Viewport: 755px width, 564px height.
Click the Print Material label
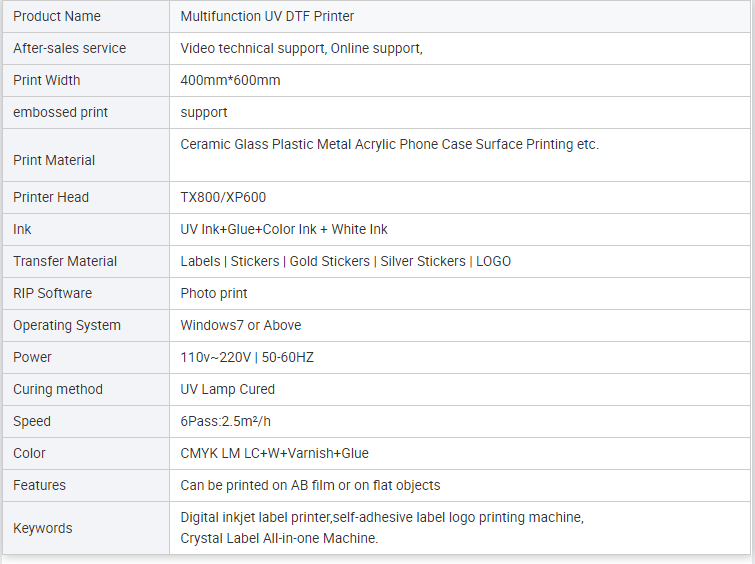(54, 160)
